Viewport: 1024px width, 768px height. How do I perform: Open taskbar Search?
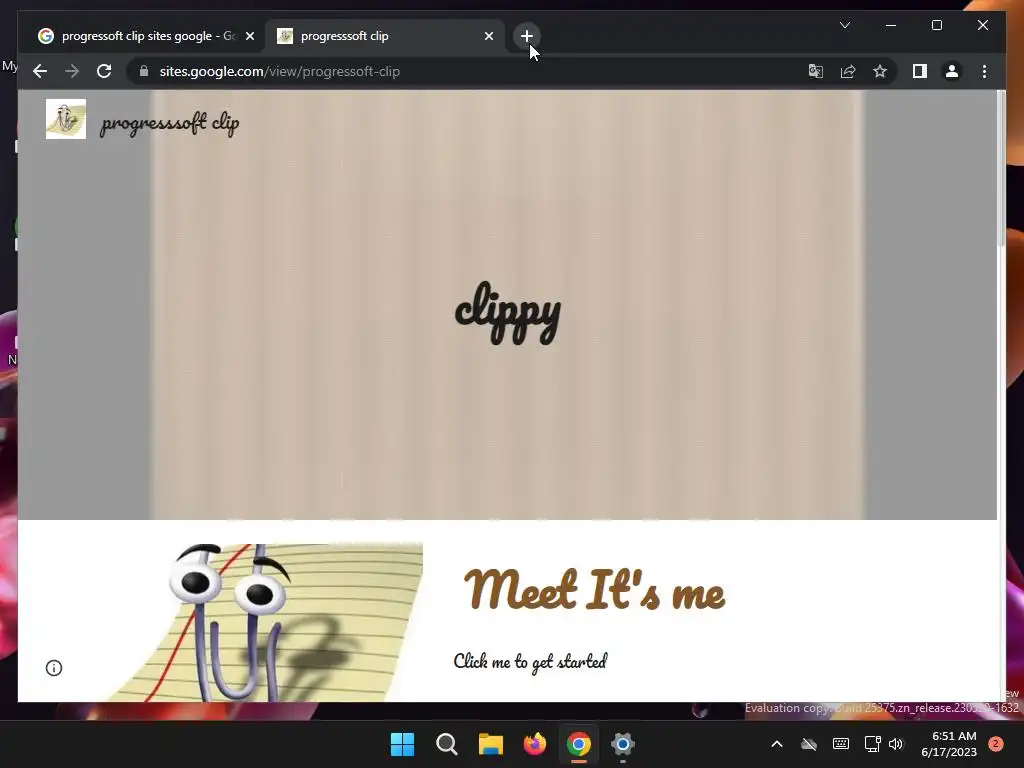tap(447, 744)
